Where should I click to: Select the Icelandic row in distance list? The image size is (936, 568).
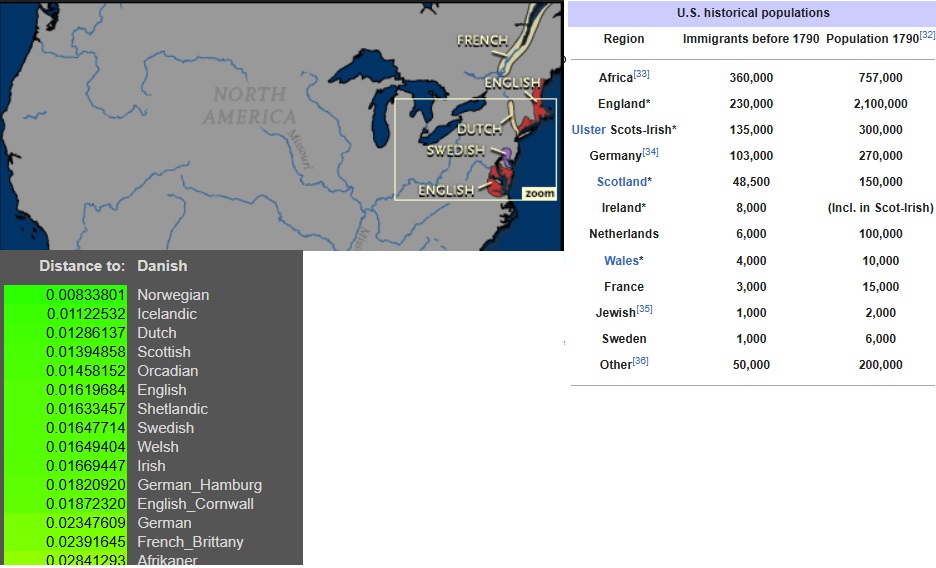tap(153, 314)
